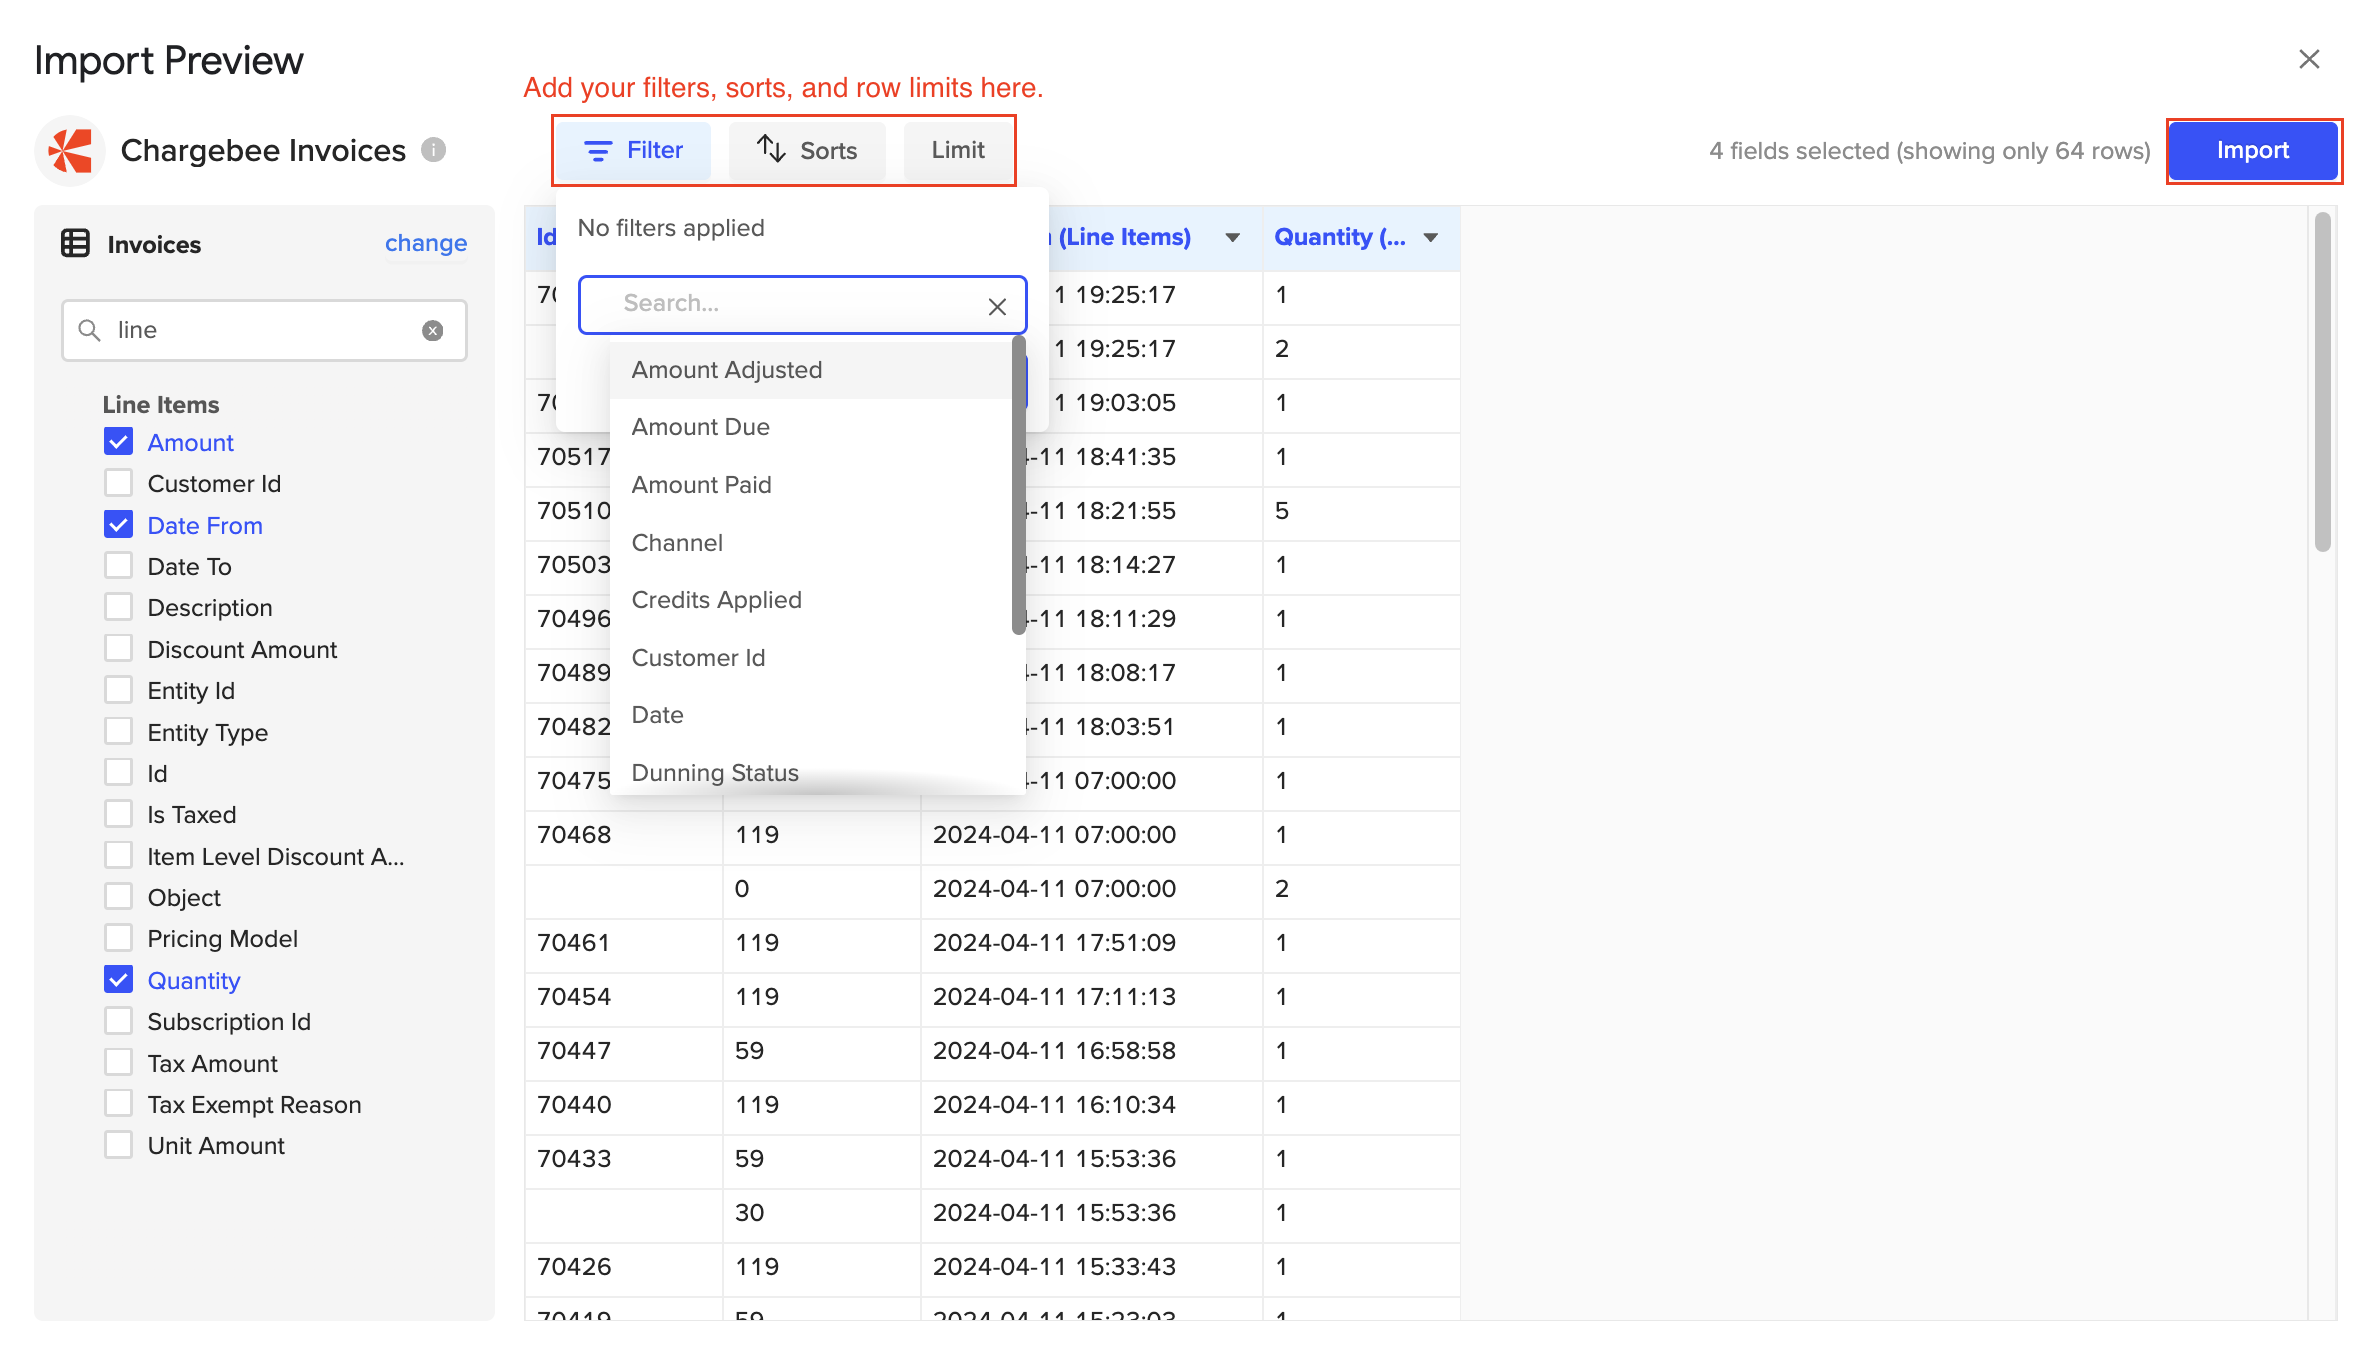This screenshot has height=1360, width=2374.
Task: Clear the filter search box with X
Action: 997,307
